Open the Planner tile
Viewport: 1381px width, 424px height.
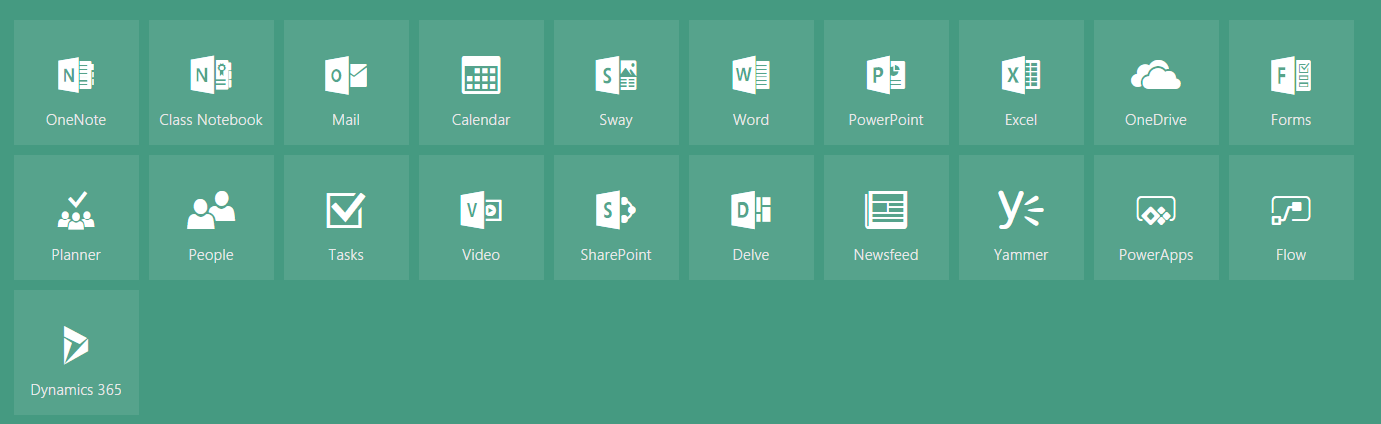coord(76,217)
